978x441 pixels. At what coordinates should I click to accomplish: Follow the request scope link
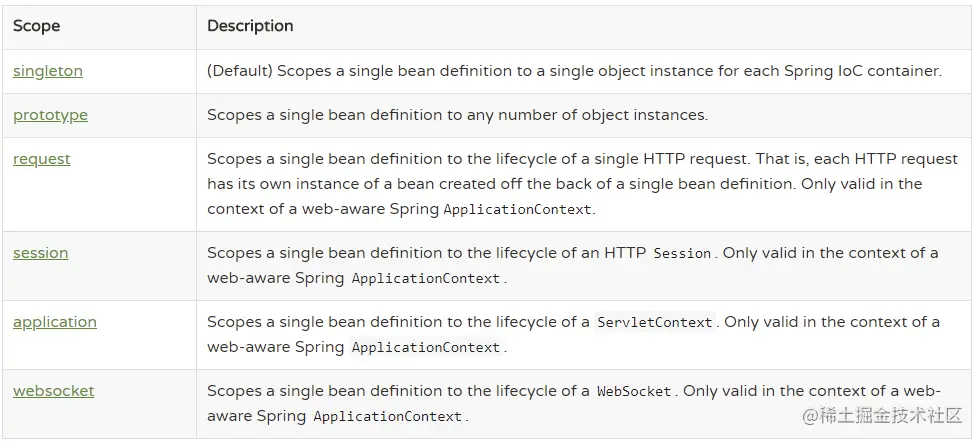[42, 159]
